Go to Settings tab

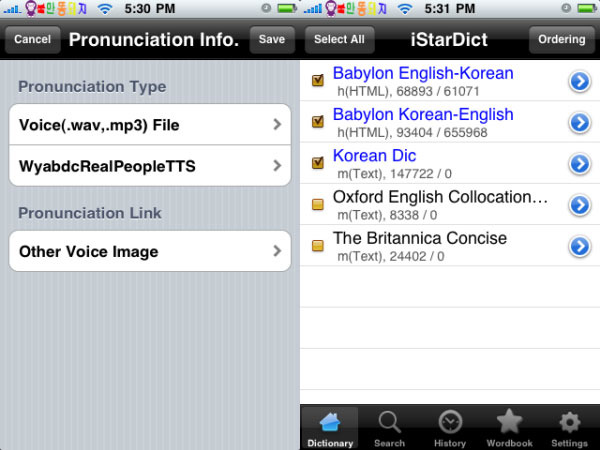(569, 428)
